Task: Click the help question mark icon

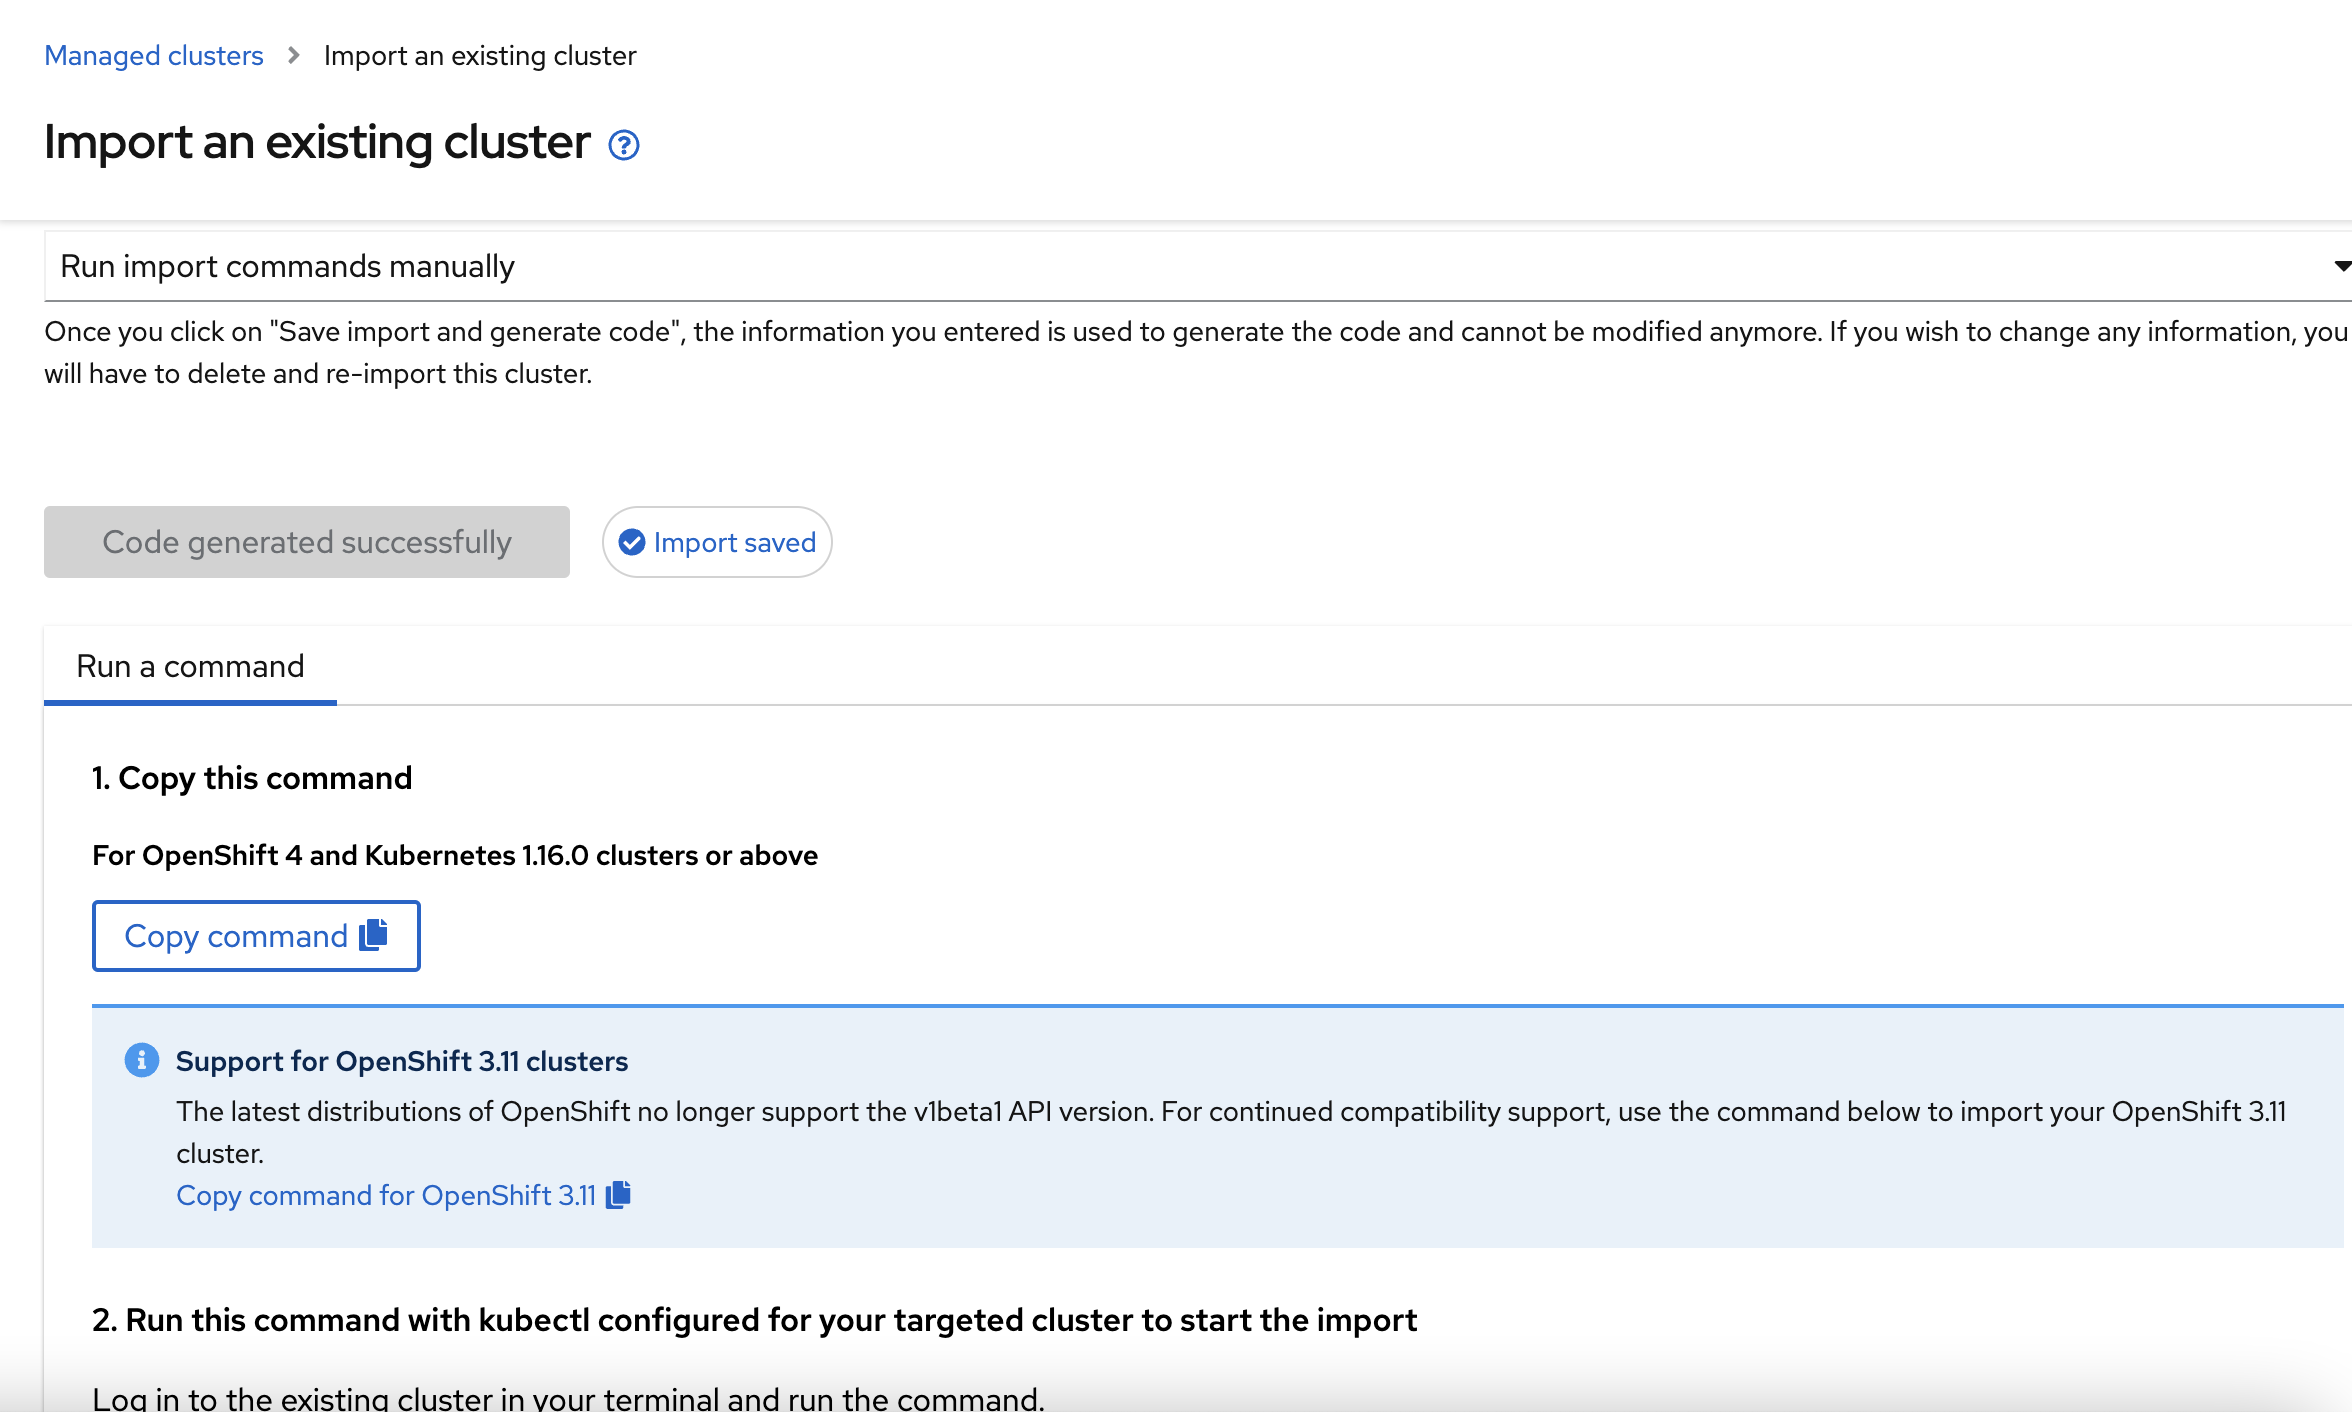Action: coord(624,146)
